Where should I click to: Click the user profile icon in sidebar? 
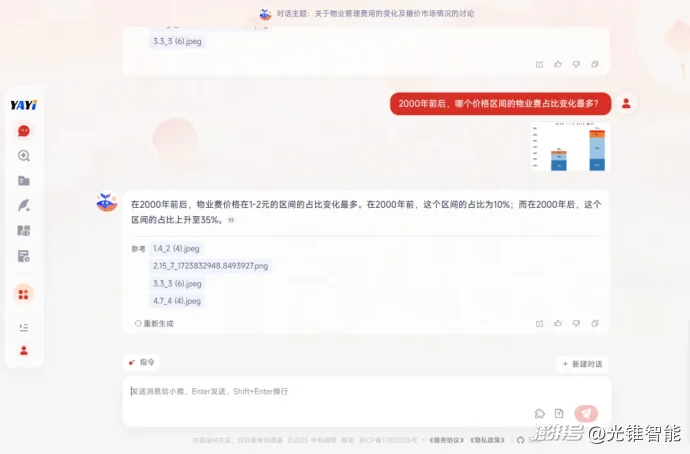[x=24, y=351]
